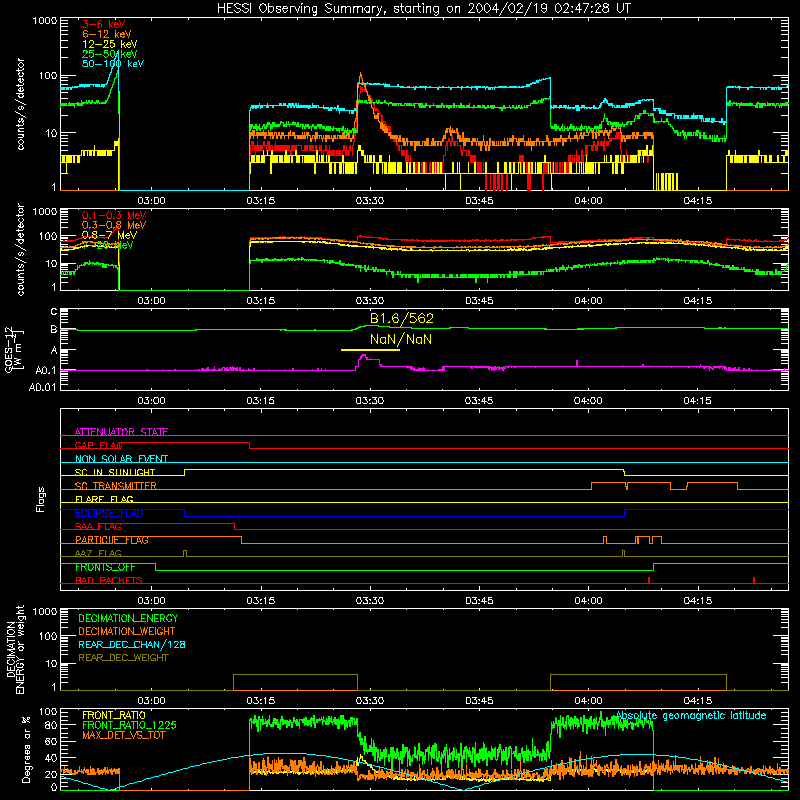
Task: Click the DECIMATION_WEIGHT legend label
Action: pos(127,631)
